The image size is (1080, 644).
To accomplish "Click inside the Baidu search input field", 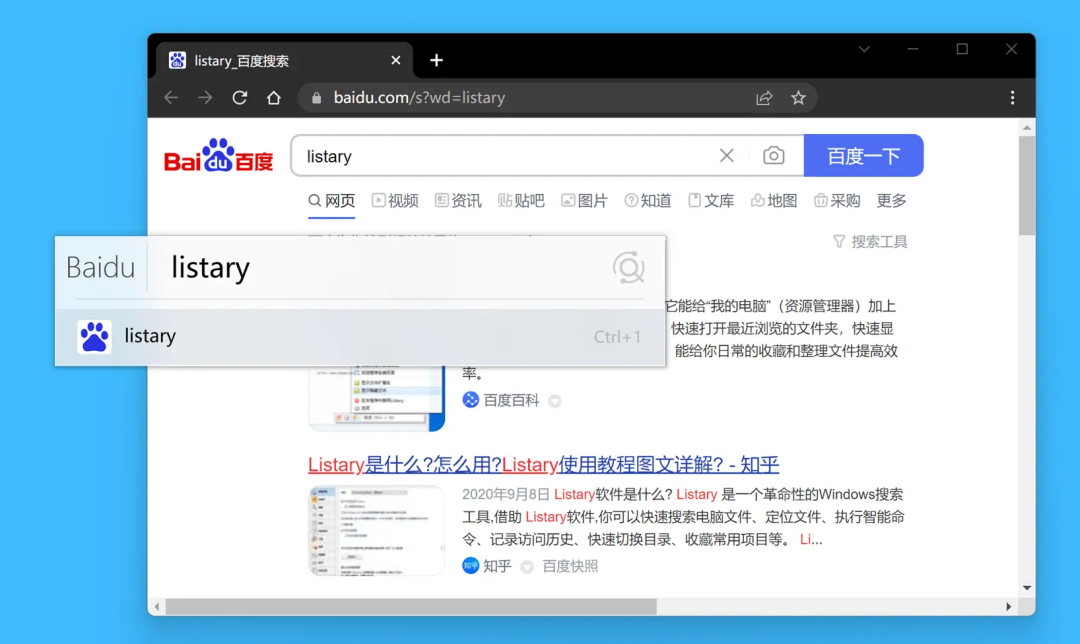I will pyautogui.click(x=450, y=156).
